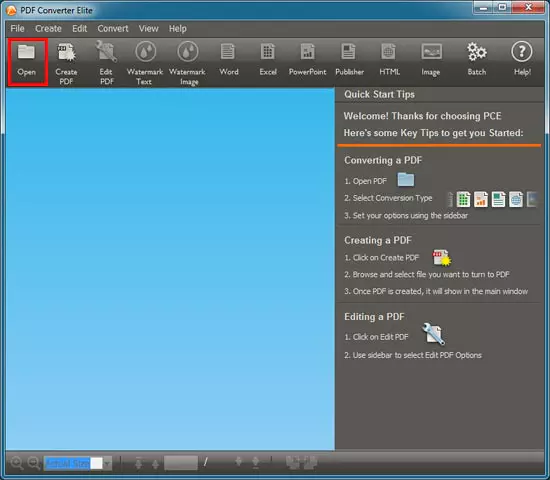
Task: Click the 'Editing a PDF' heading
Action: coord(374,317)
